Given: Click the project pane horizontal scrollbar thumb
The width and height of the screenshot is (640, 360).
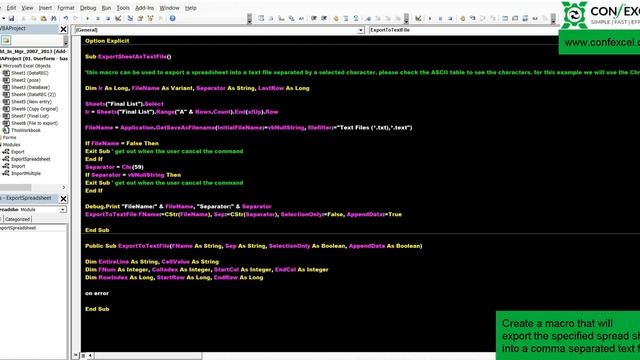Looking at the screenshot, I should [16, 187].
